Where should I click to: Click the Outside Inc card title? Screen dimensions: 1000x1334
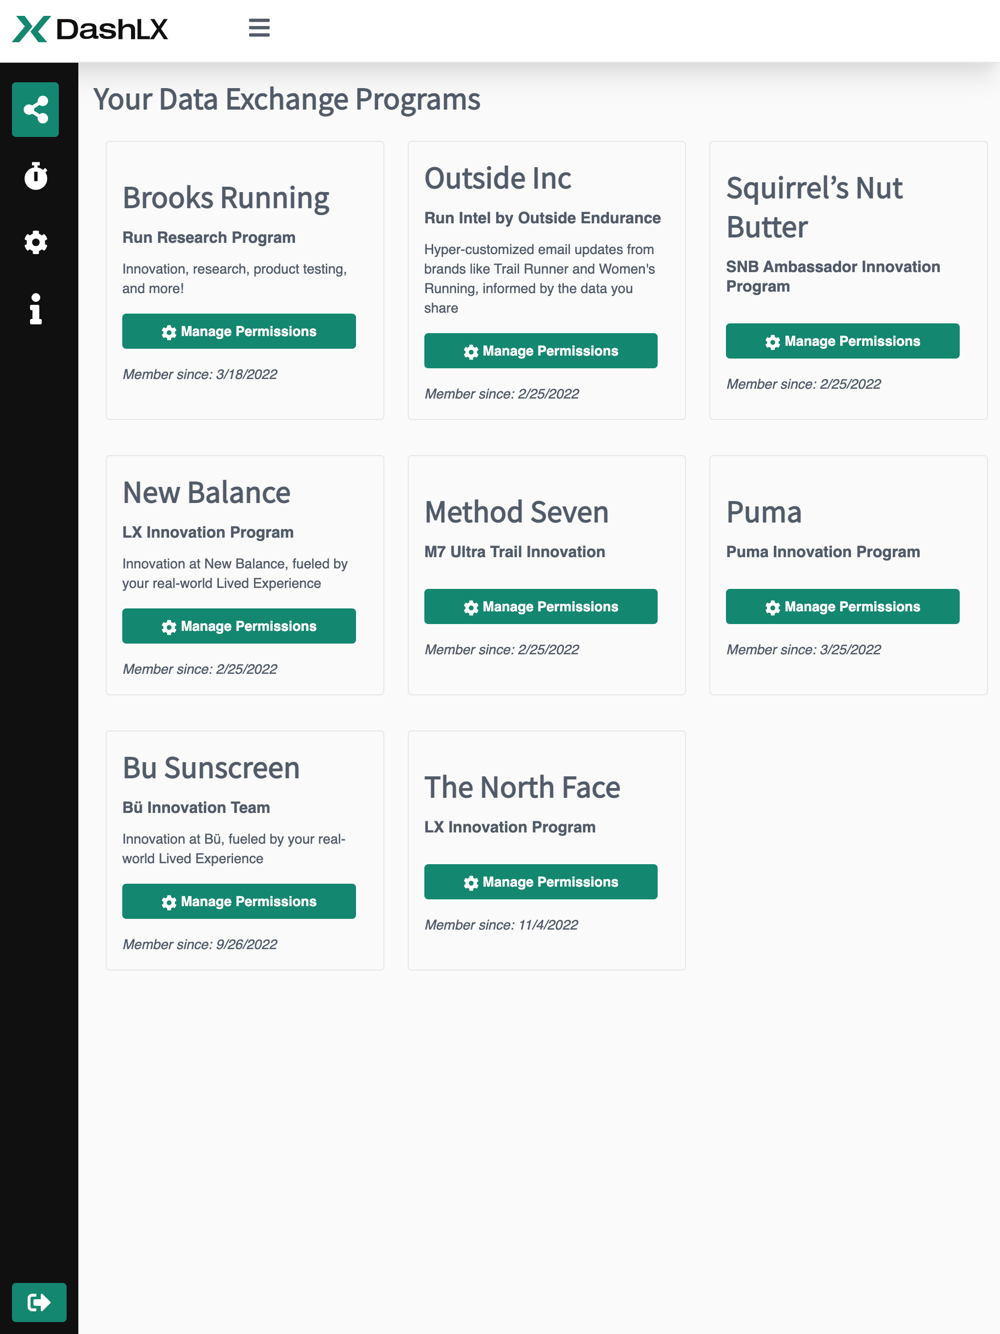point(498,178)
